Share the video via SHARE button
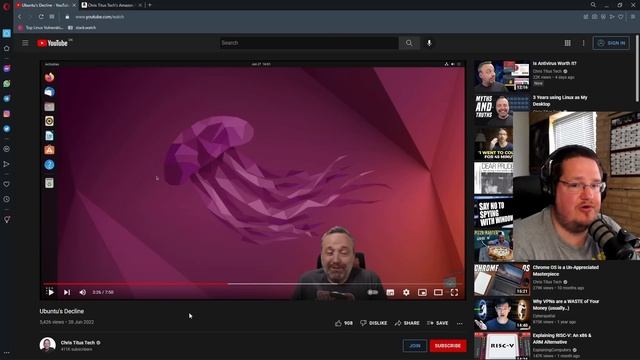Viewport: 640px width, 360px height. tap(407, 323)
